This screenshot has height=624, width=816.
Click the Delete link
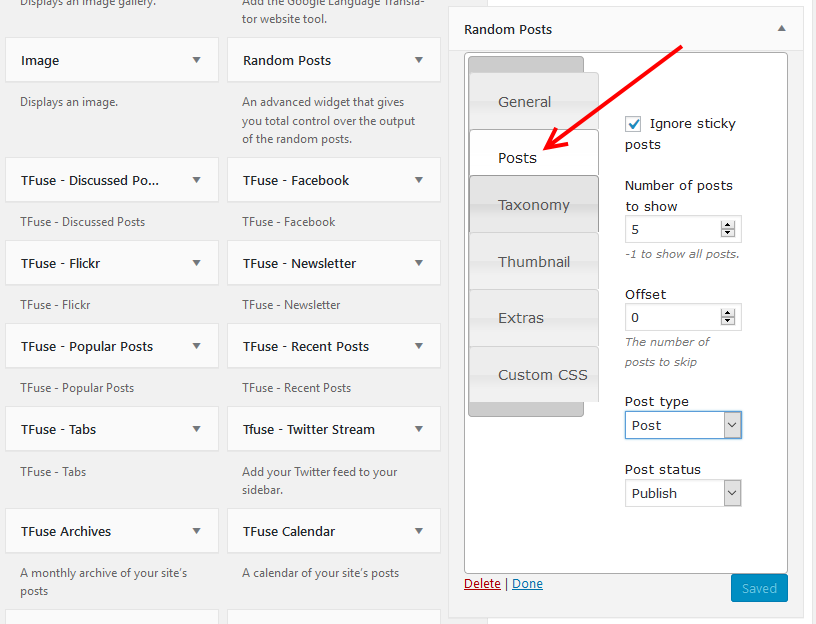482,583
